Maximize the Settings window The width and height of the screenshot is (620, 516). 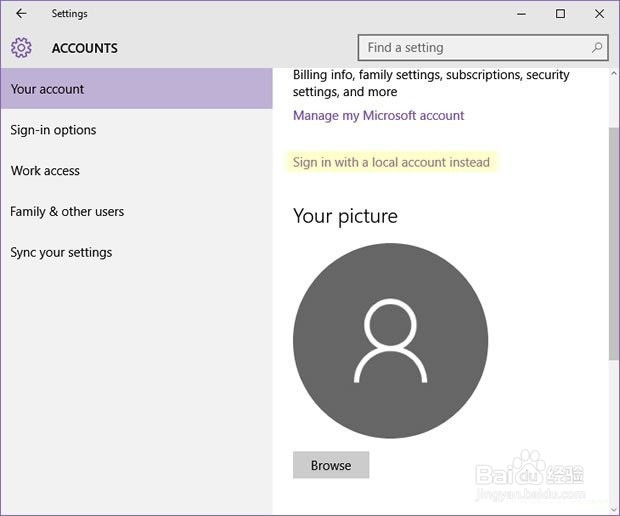click(560, 14)
